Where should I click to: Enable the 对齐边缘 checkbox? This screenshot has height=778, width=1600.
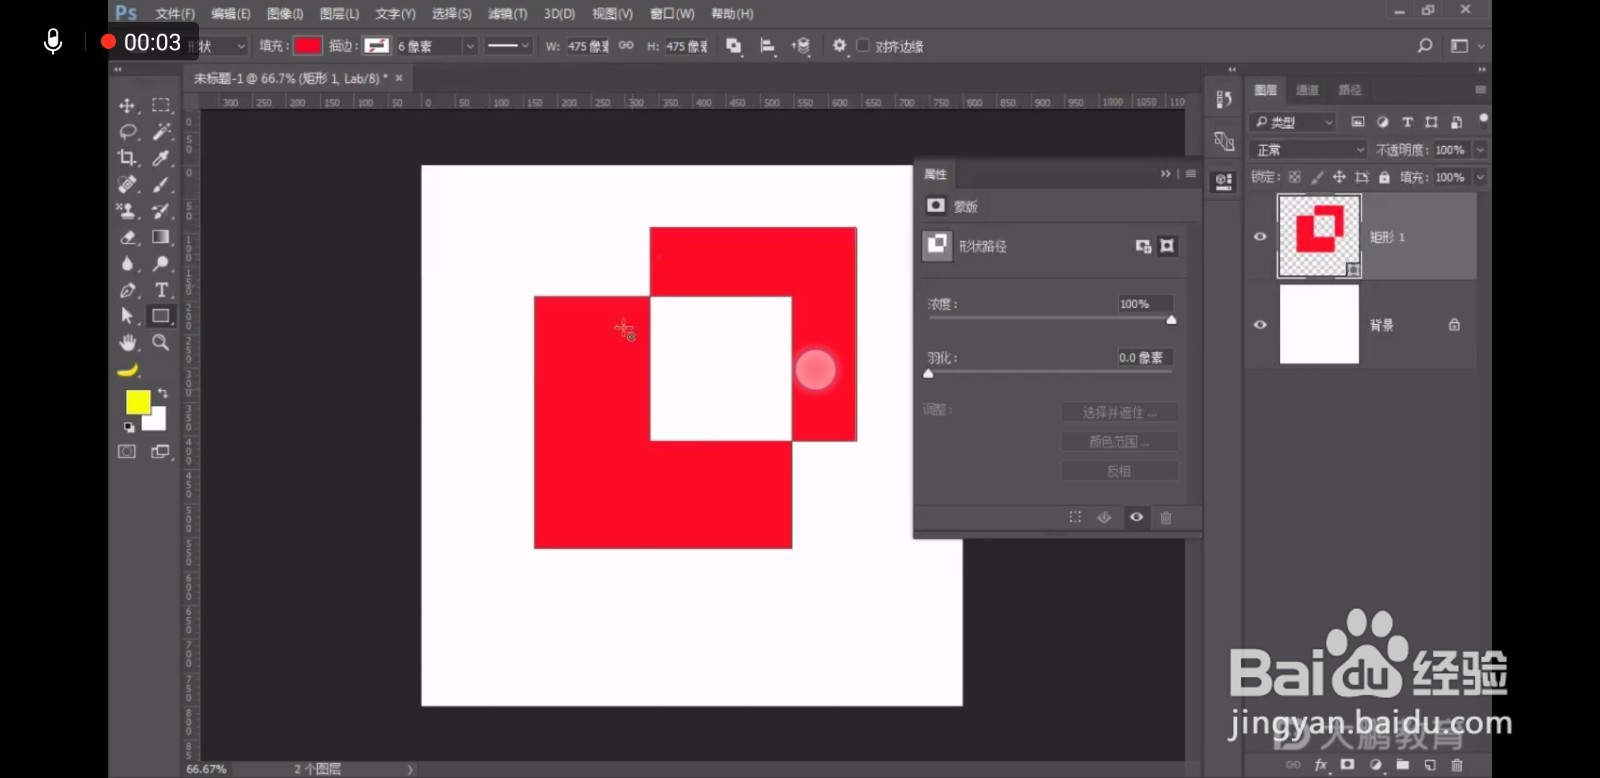863,46
